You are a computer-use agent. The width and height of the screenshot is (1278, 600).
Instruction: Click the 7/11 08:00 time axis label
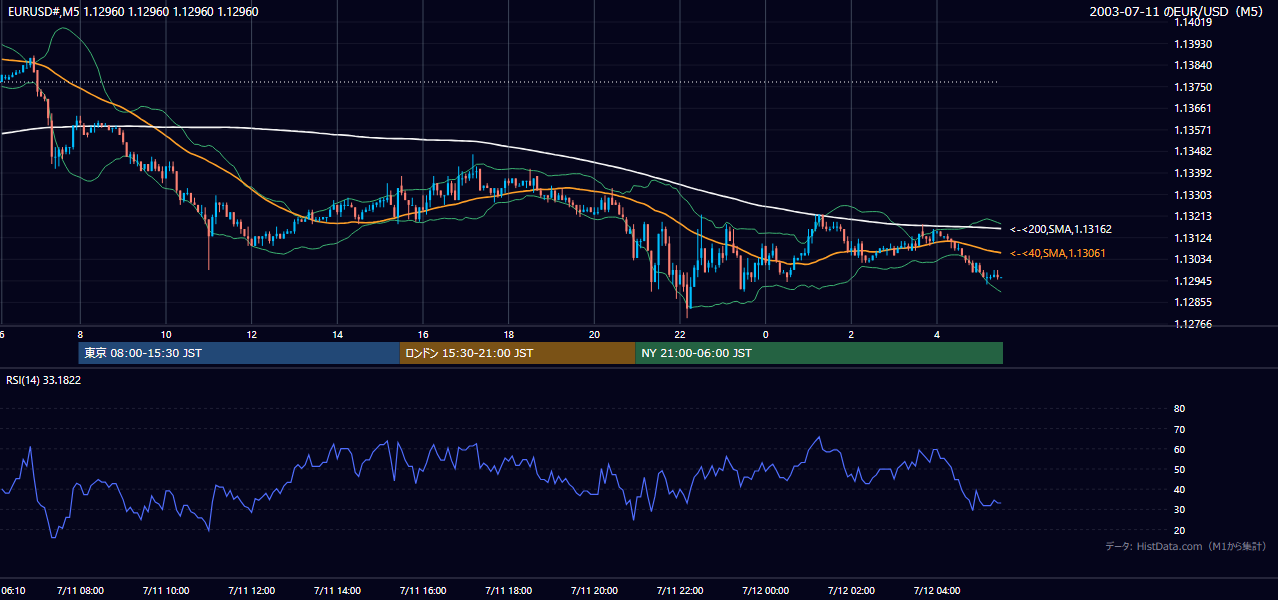[80, 590]
